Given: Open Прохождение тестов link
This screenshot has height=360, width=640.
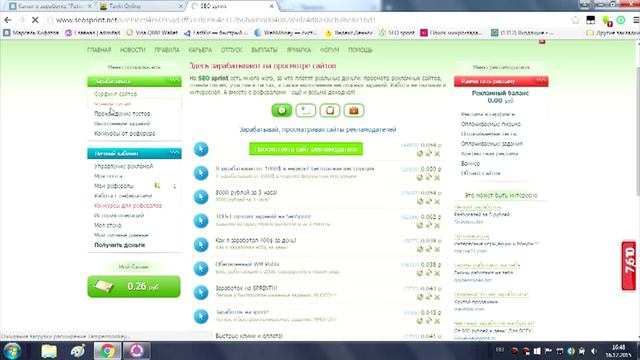Looking at the screenshot, I should coord(122,113).
